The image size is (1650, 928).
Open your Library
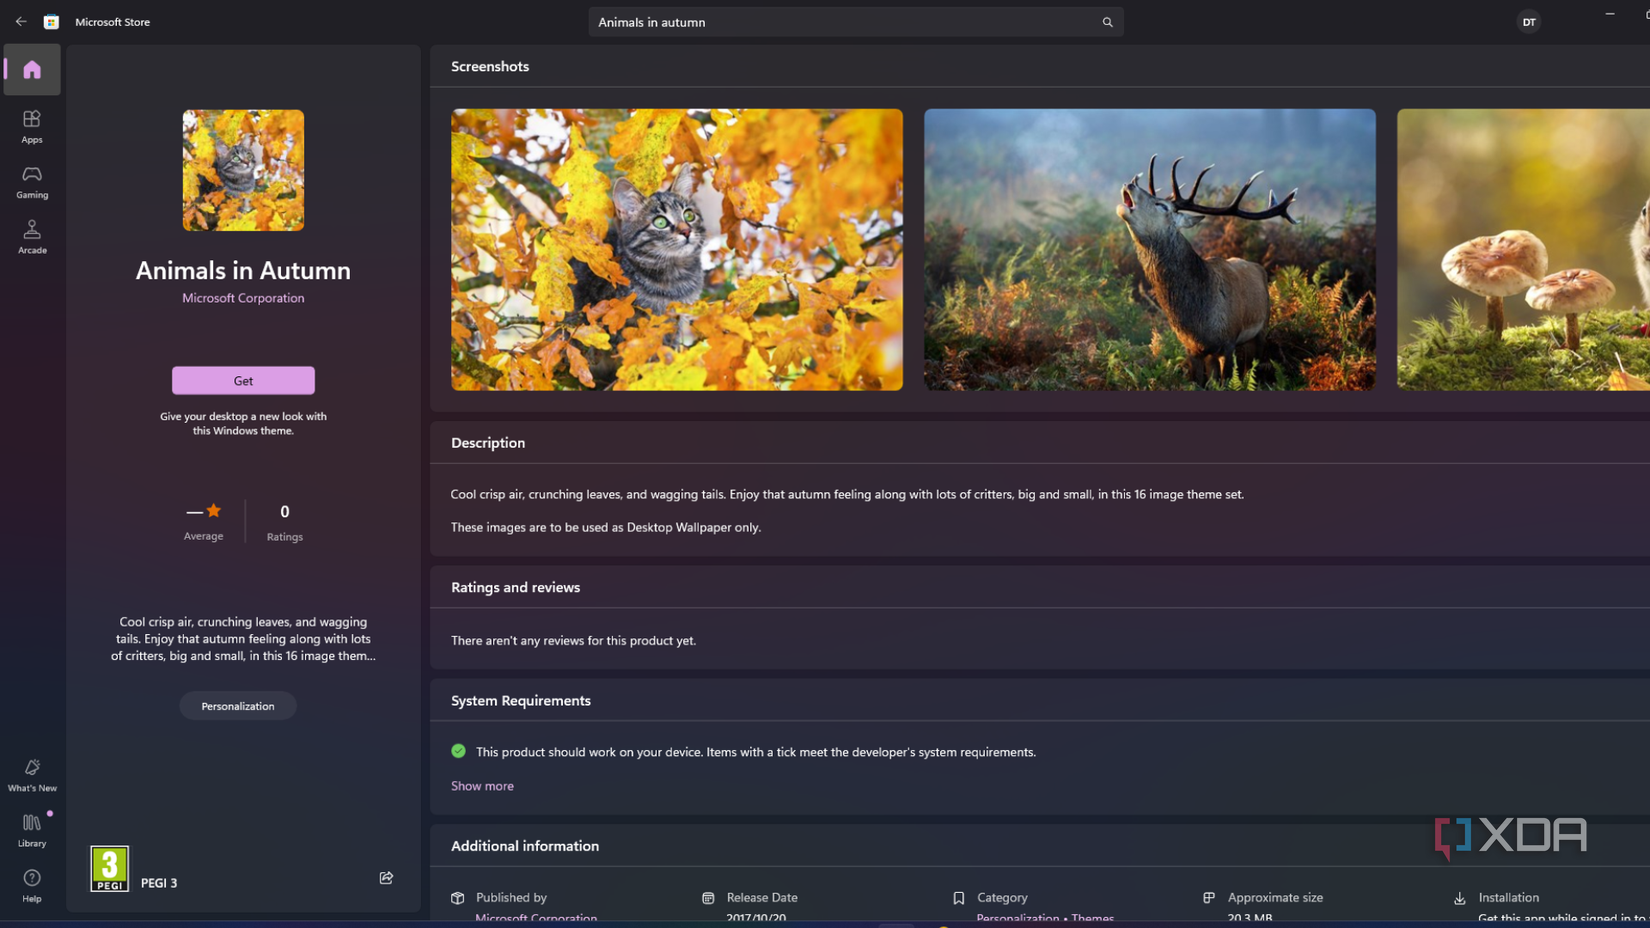point(31,828)
